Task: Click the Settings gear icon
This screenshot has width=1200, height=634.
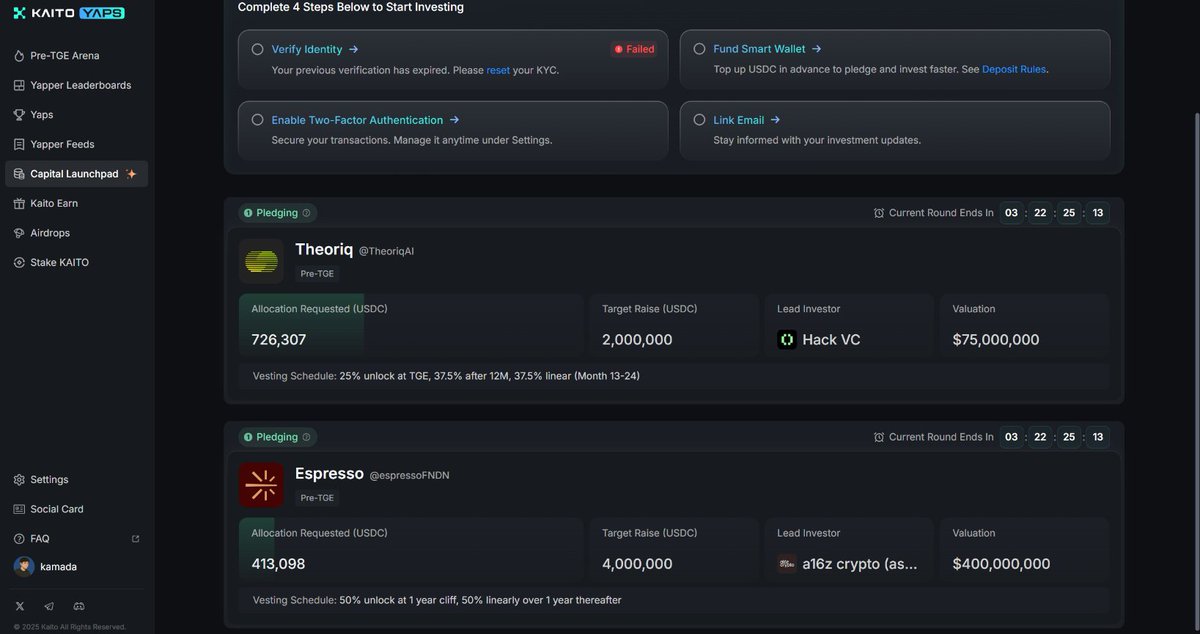Action: click(x=19, y=480)
